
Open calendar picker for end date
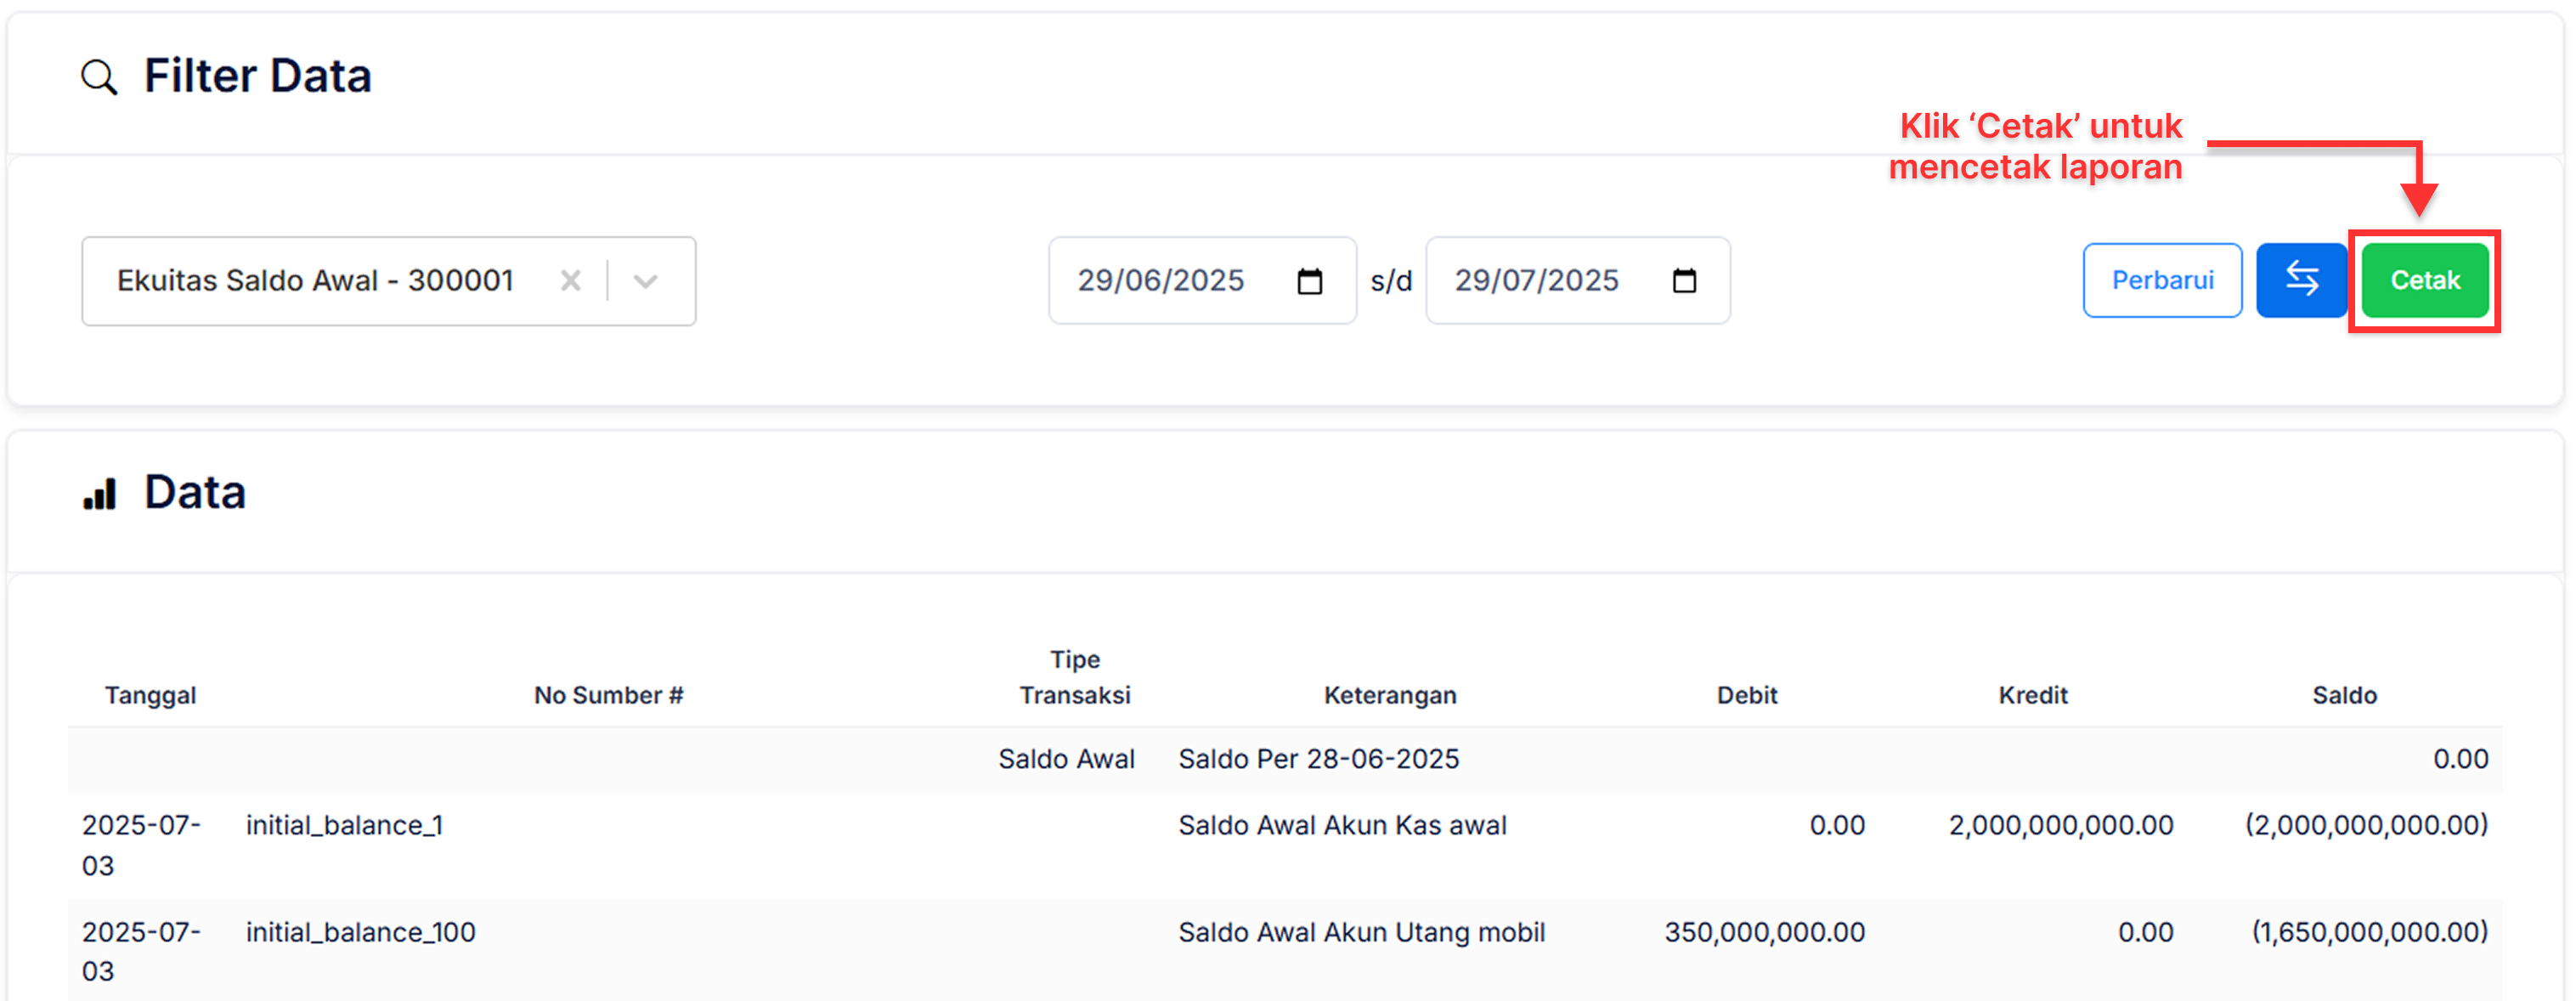(1684, 282)
